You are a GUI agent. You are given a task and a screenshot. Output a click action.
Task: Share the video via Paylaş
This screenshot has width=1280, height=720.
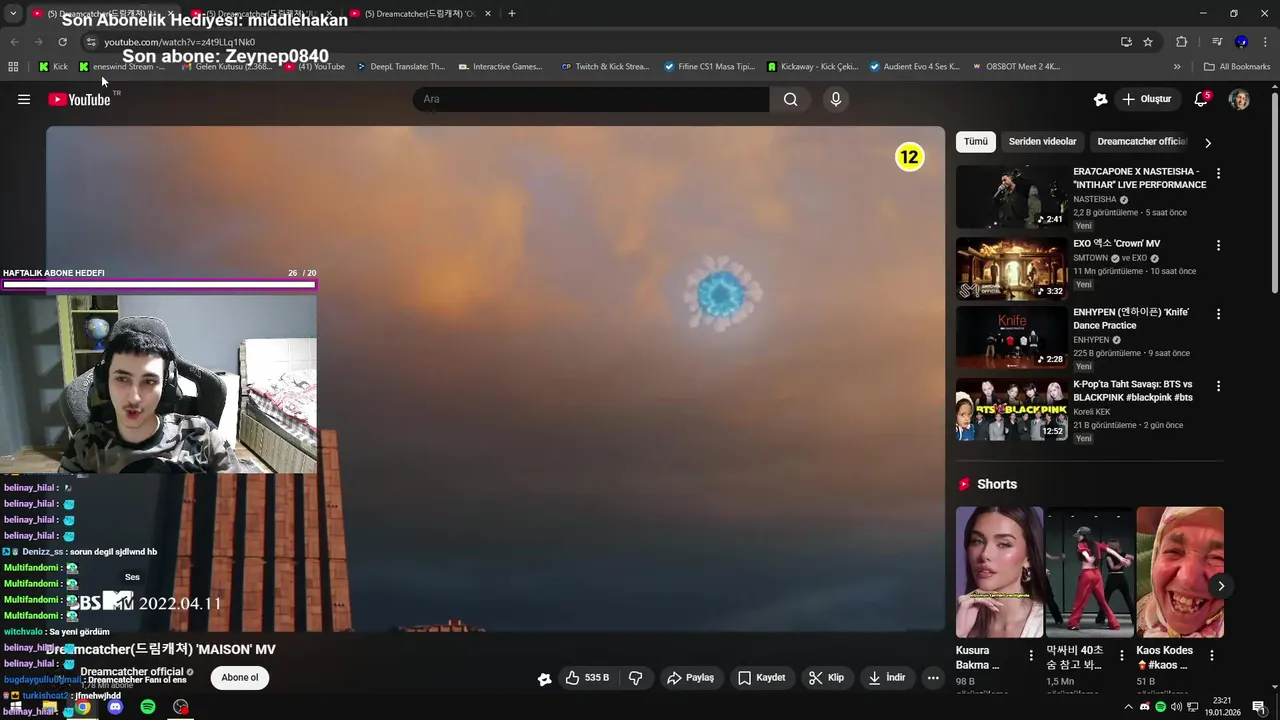(690, 678)
